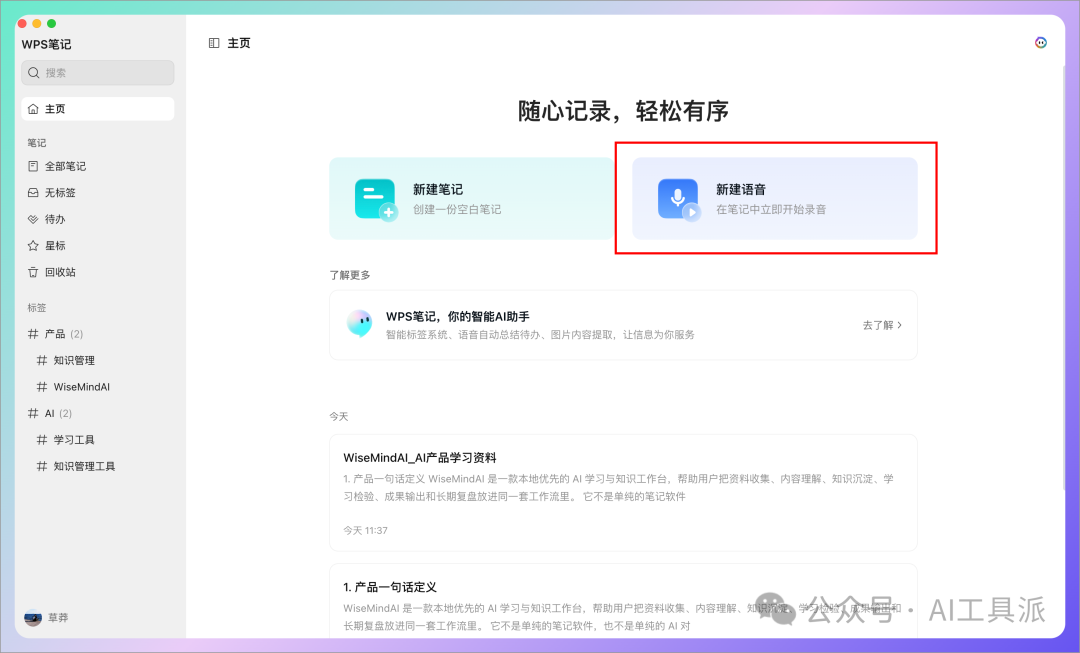
Task: Open 无标签 notes list
Action: (98, 193)
